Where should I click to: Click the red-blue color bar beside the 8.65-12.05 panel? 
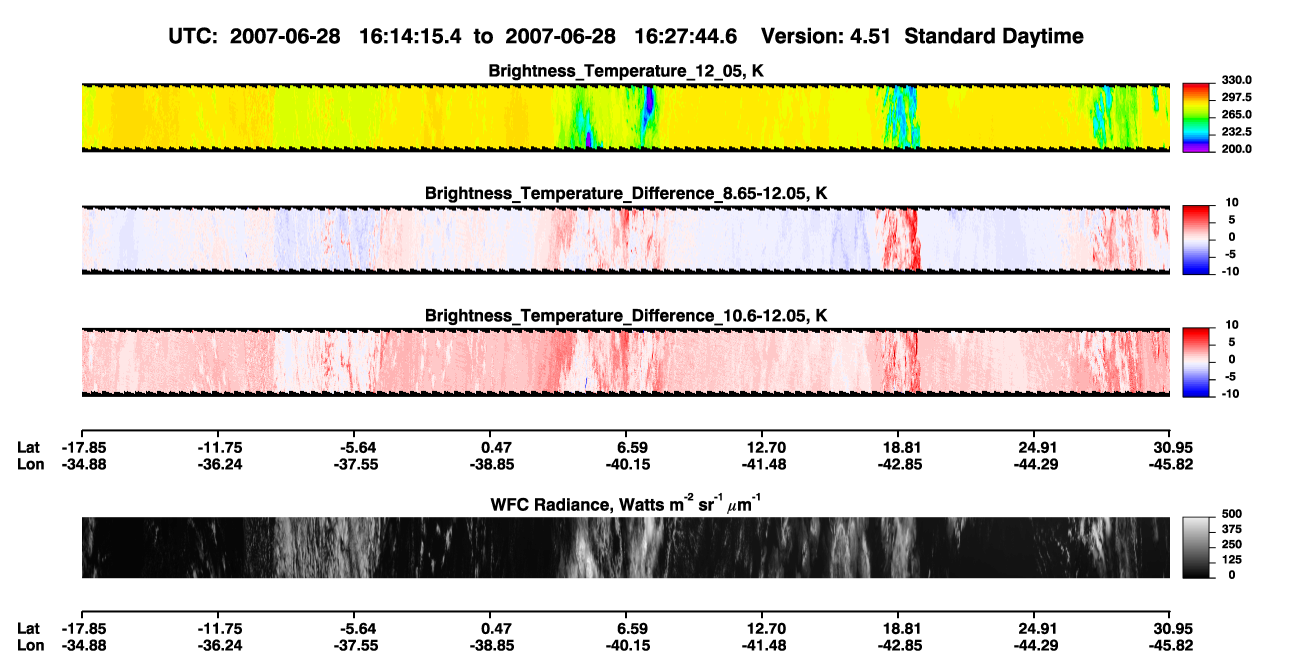(1198, 239)
